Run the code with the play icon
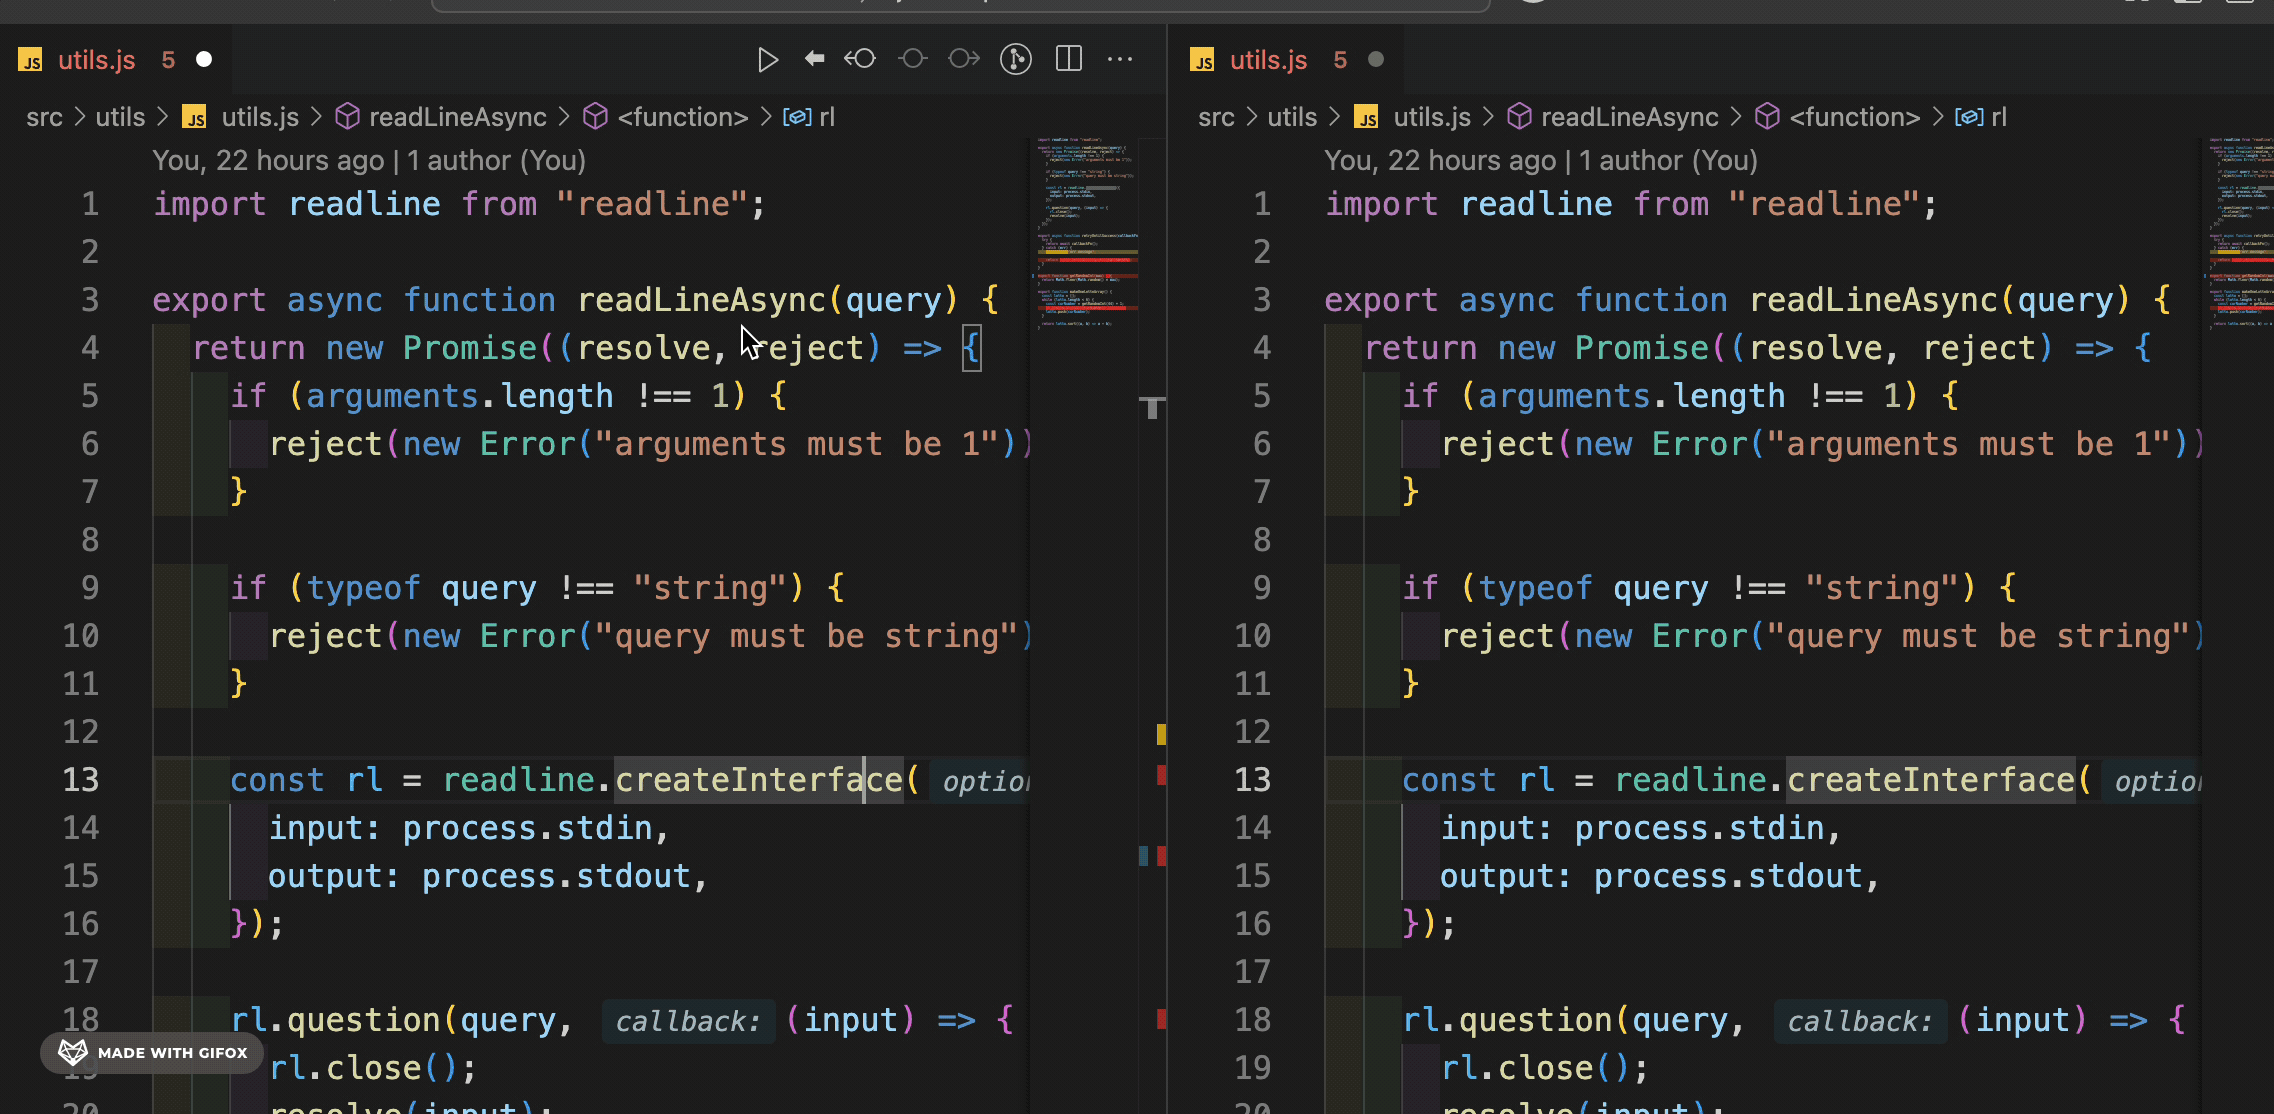The image size is (2274, 1114). (x=767, y=60)
